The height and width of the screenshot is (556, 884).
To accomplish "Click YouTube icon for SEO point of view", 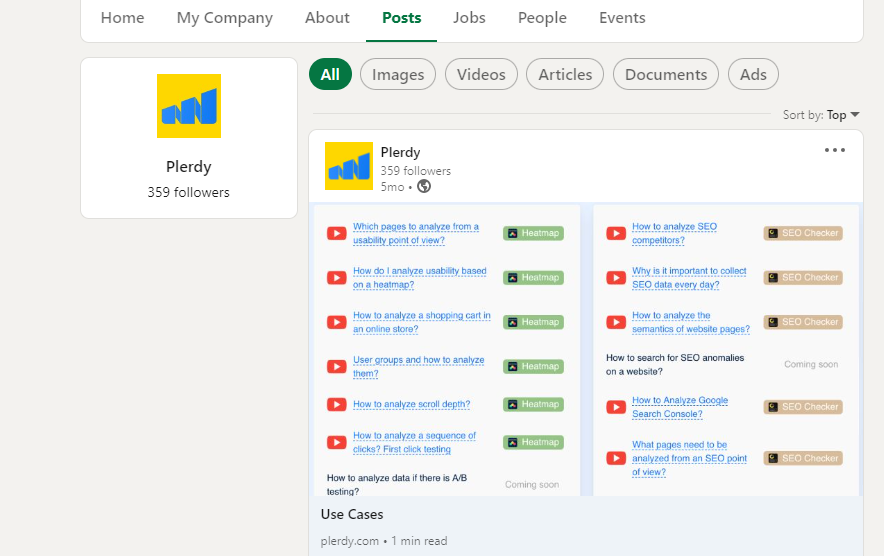I will pyautogui.click(x=616, y=458).
